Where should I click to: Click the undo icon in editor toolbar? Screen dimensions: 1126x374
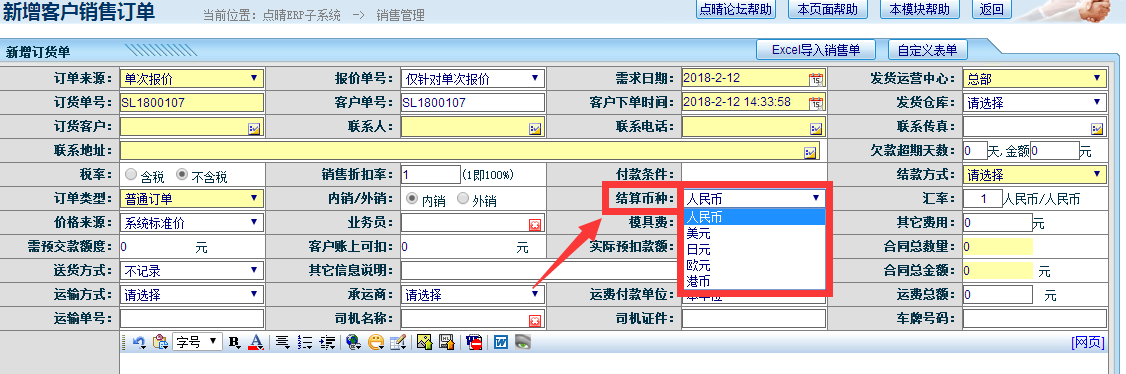(139, 342)
